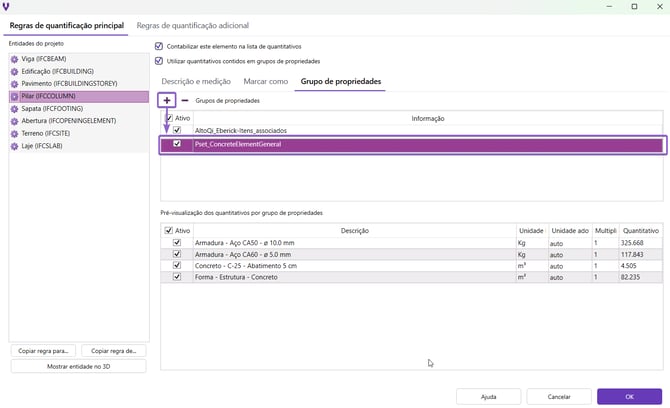This screenshot has width=670, height=408.
Task: Click 'Copiar regra de...' button
Action: pos(114,351)
